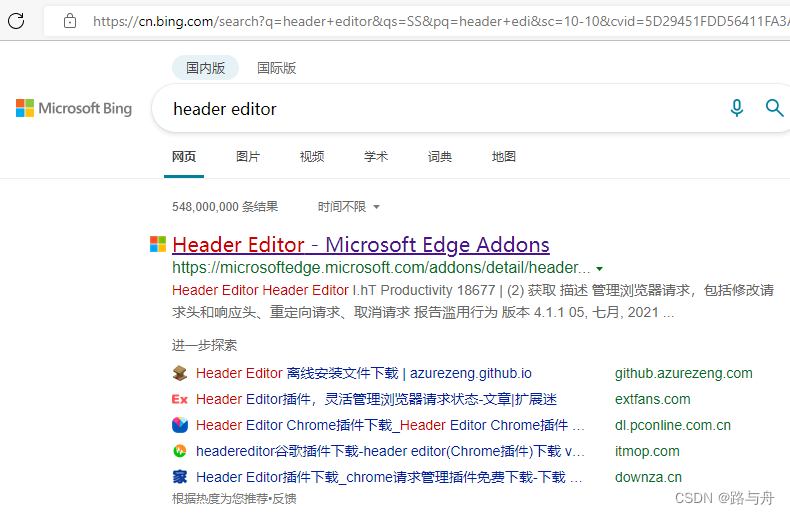Image resolution: width=790 pixels, height=514 pixels.
Task: Click the microsoftedge.microsoft.com green URL
Action: click(381, 268)
